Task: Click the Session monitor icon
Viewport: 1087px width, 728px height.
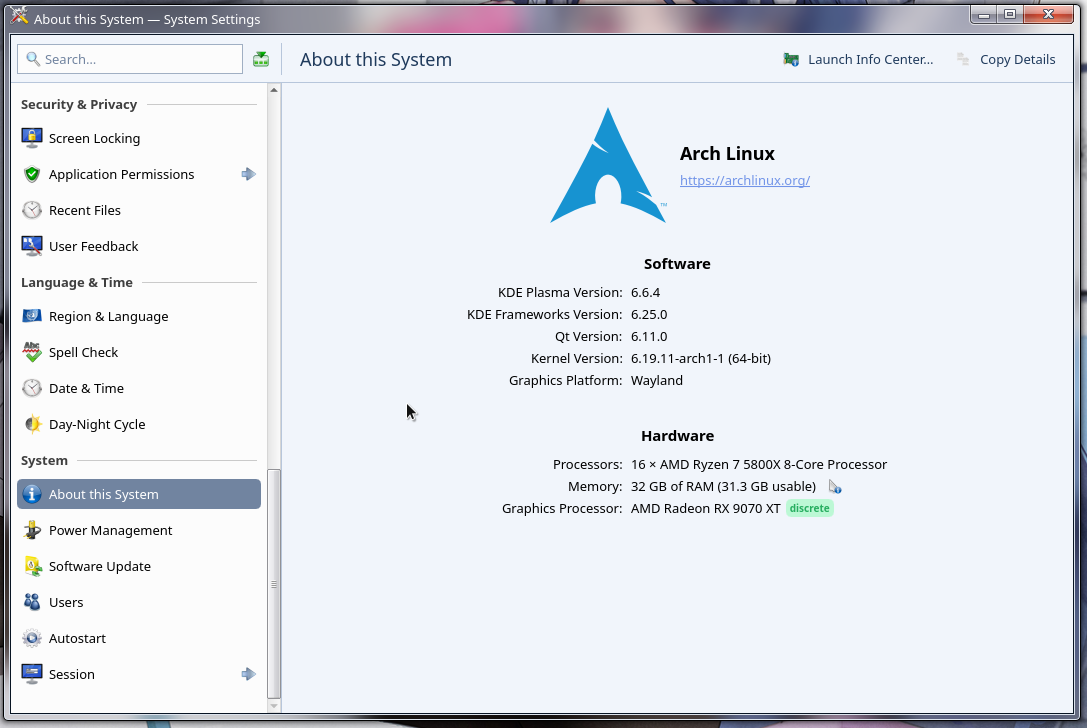Action: (x=32, y=674)
